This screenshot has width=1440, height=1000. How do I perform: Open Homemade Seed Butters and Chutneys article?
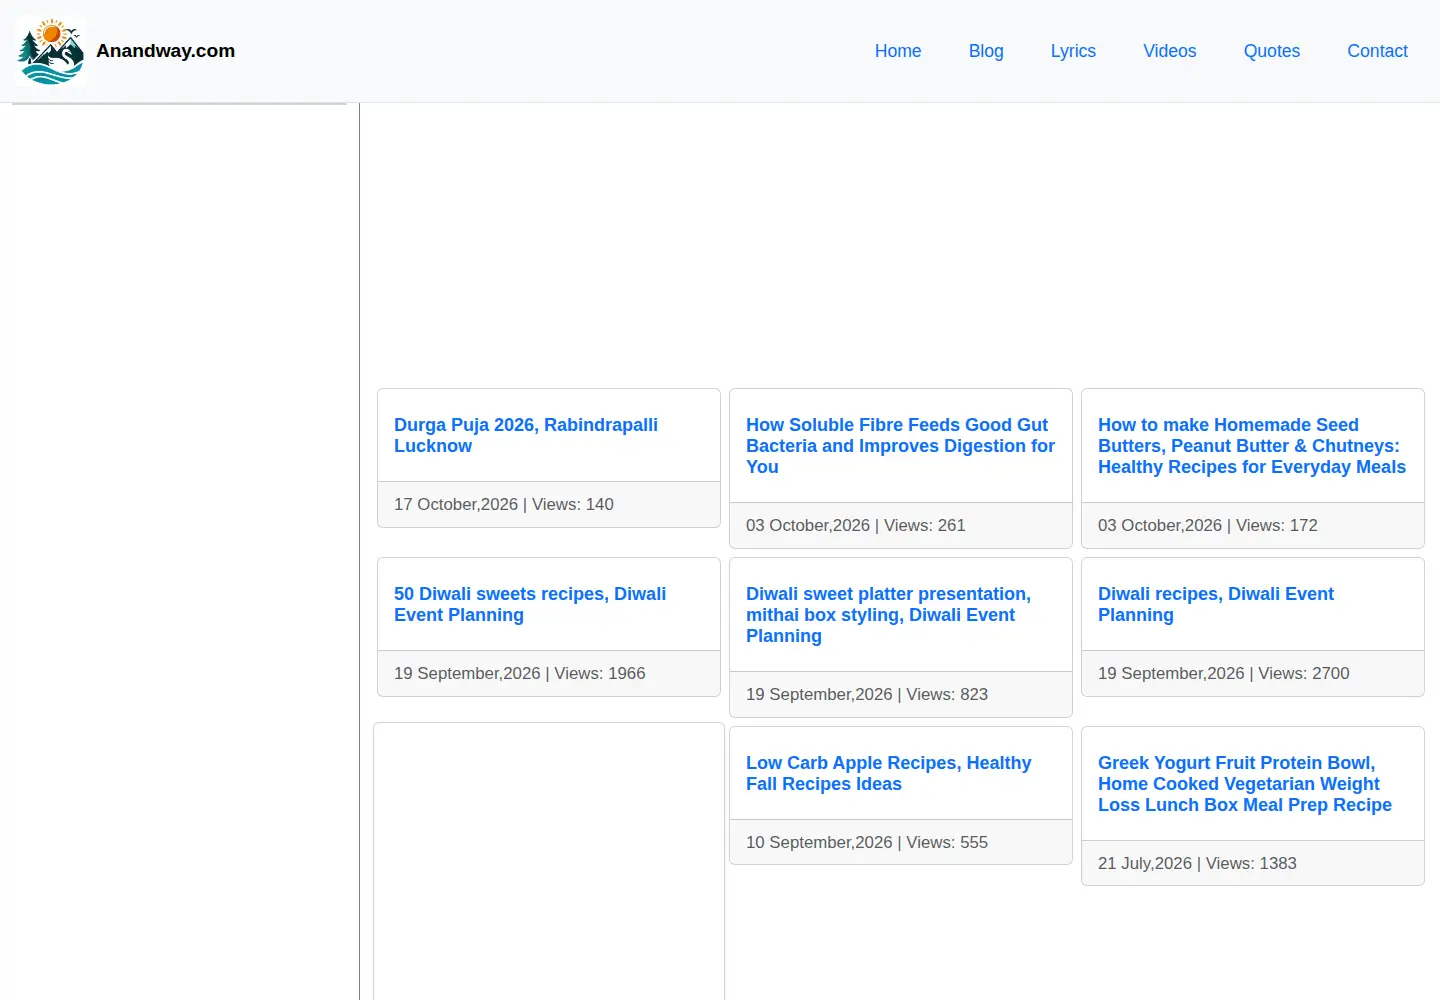pyautogui.click(x=1252, y=446)
